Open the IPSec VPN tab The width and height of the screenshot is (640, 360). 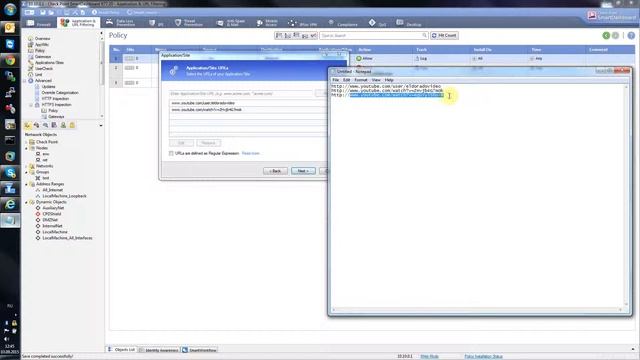302,23
